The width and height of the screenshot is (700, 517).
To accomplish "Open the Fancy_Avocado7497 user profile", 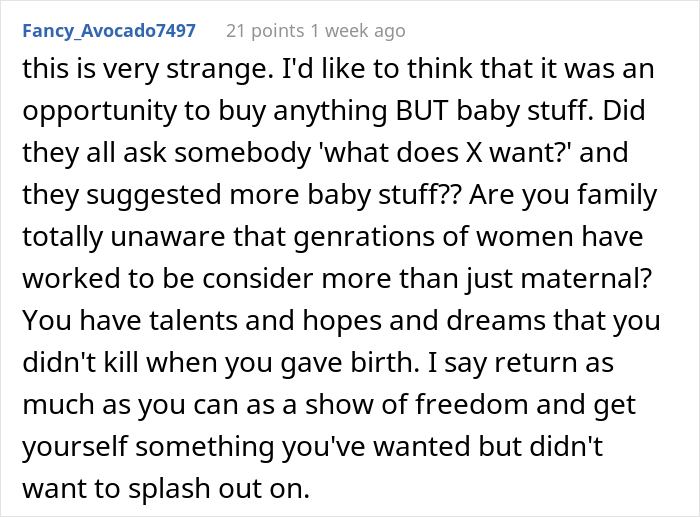I will 110,30.
